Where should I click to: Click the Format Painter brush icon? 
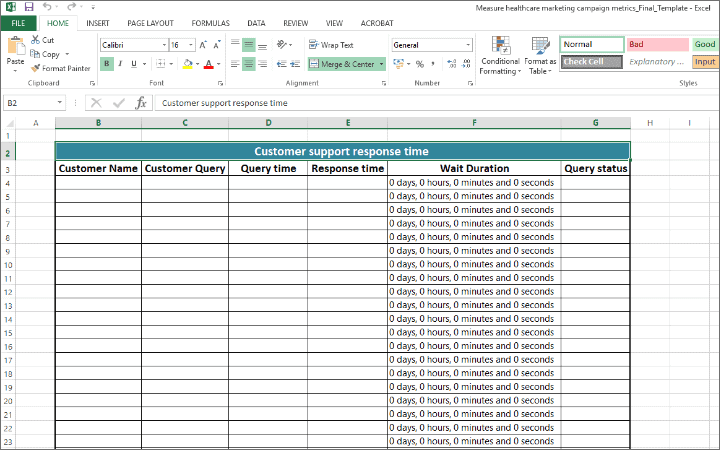pos(36,68)
